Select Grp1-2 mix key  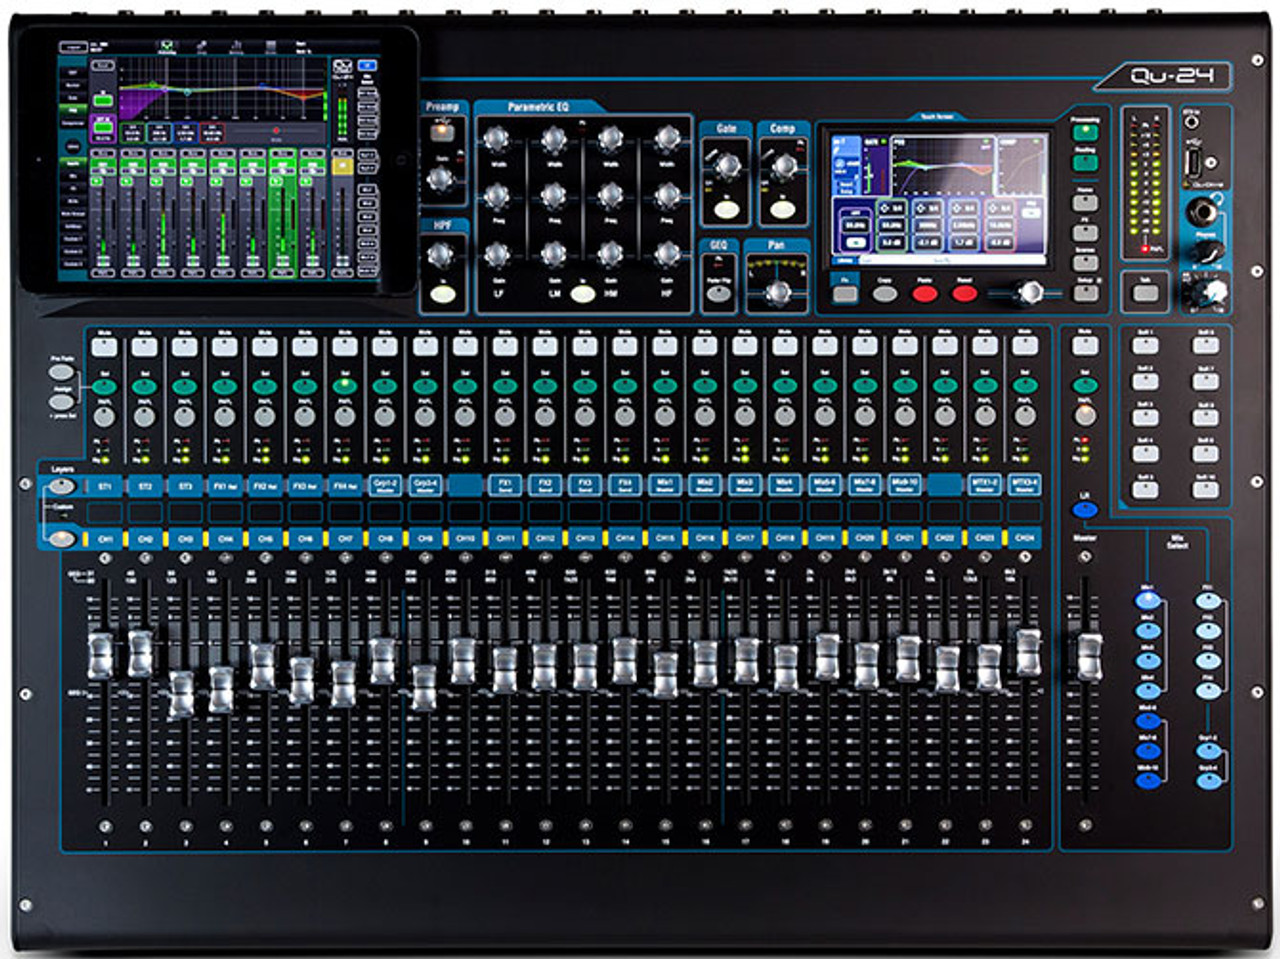[x=1208, y=751]
